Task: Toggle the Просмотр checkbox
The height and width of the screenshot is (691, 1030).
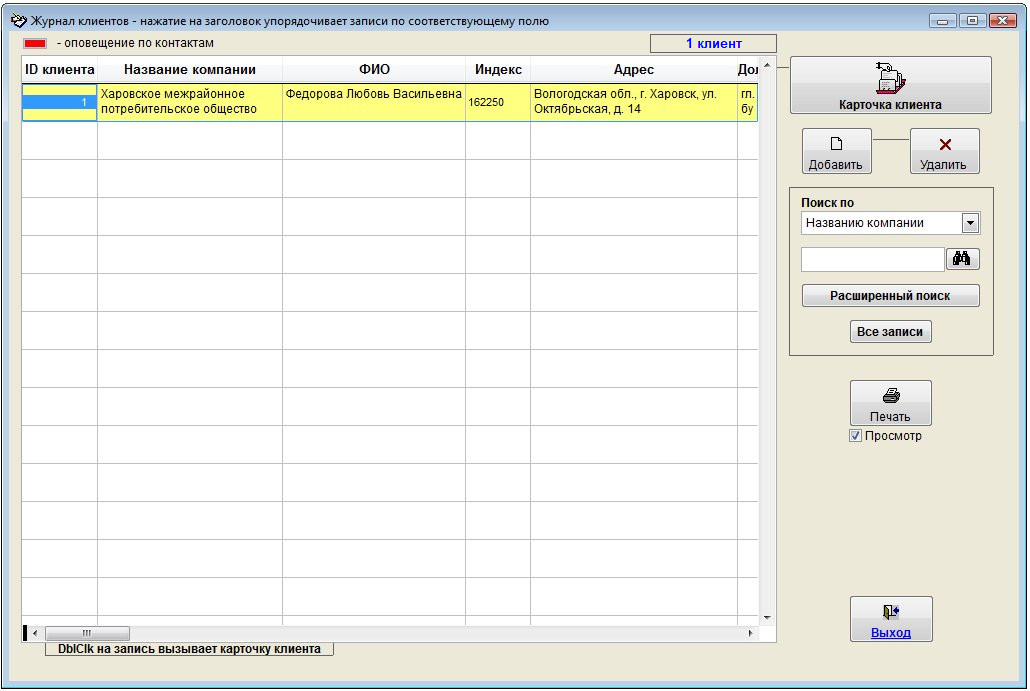Action: pyautogui.click(x=855, y=436)
